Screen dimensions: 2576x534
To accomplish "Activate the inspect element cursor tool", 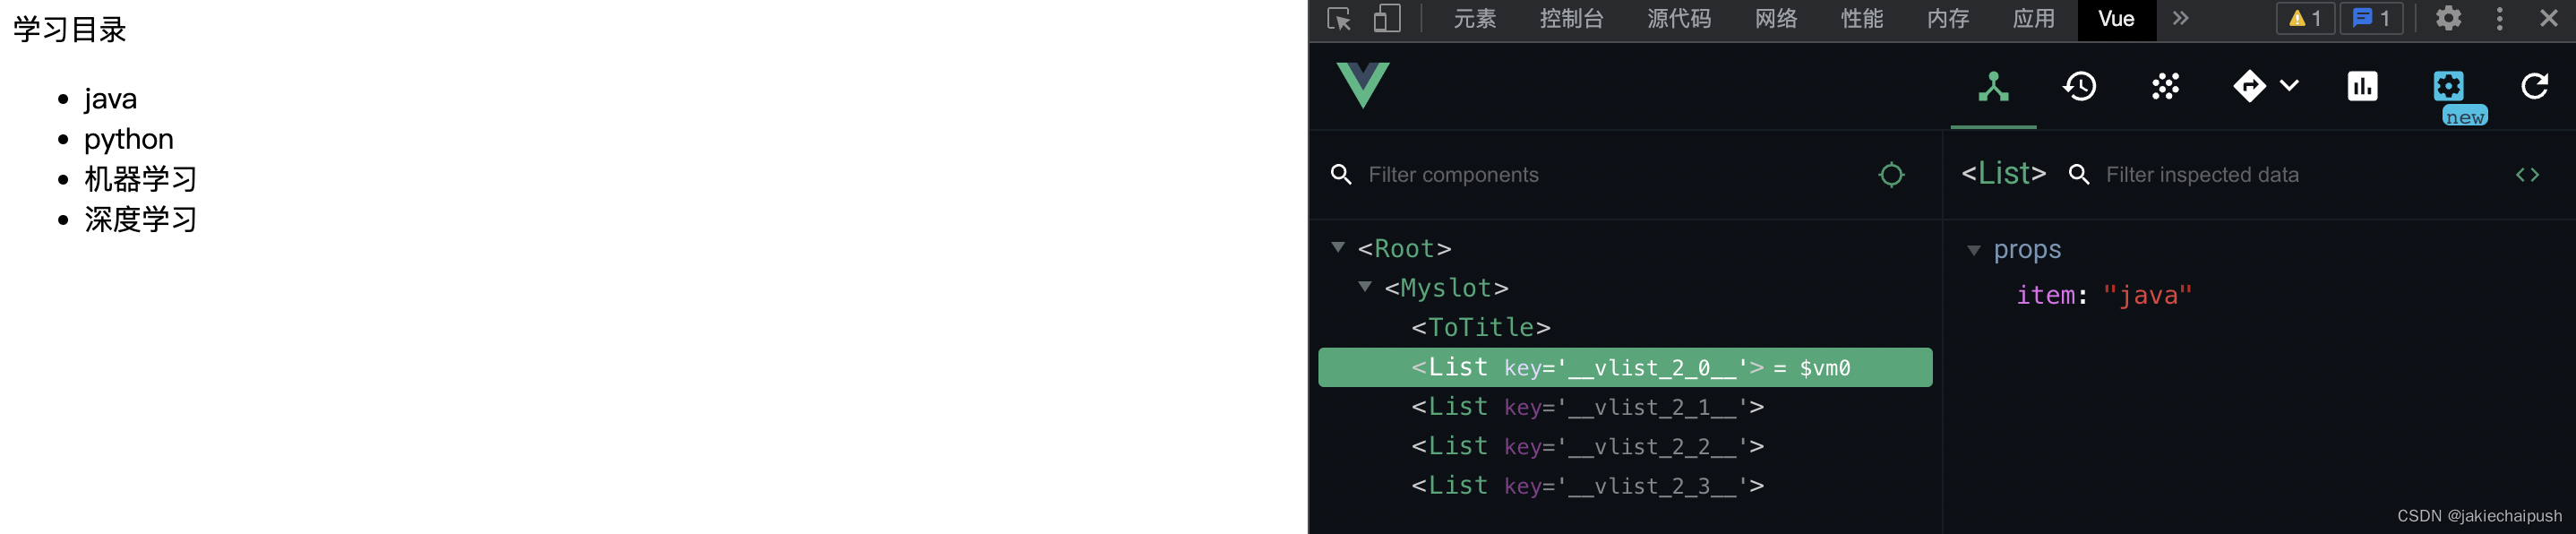I will (1338, 18).
